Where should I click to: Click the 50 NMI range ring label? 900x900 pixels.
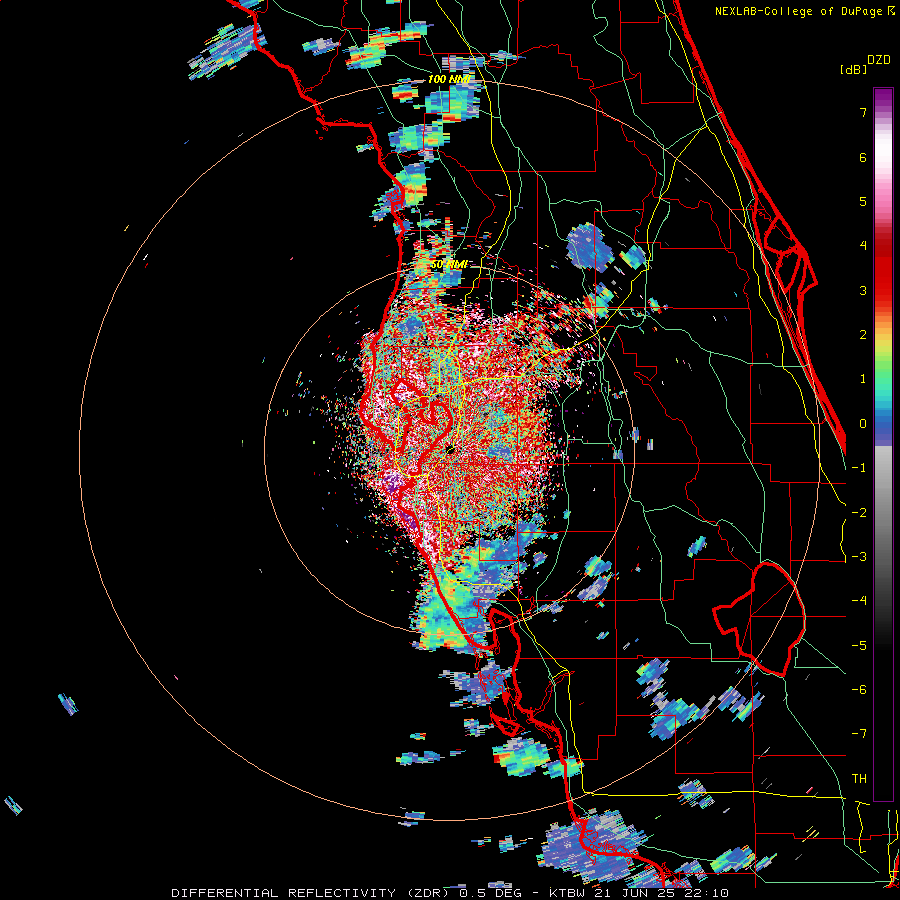(x=449, y=264)
